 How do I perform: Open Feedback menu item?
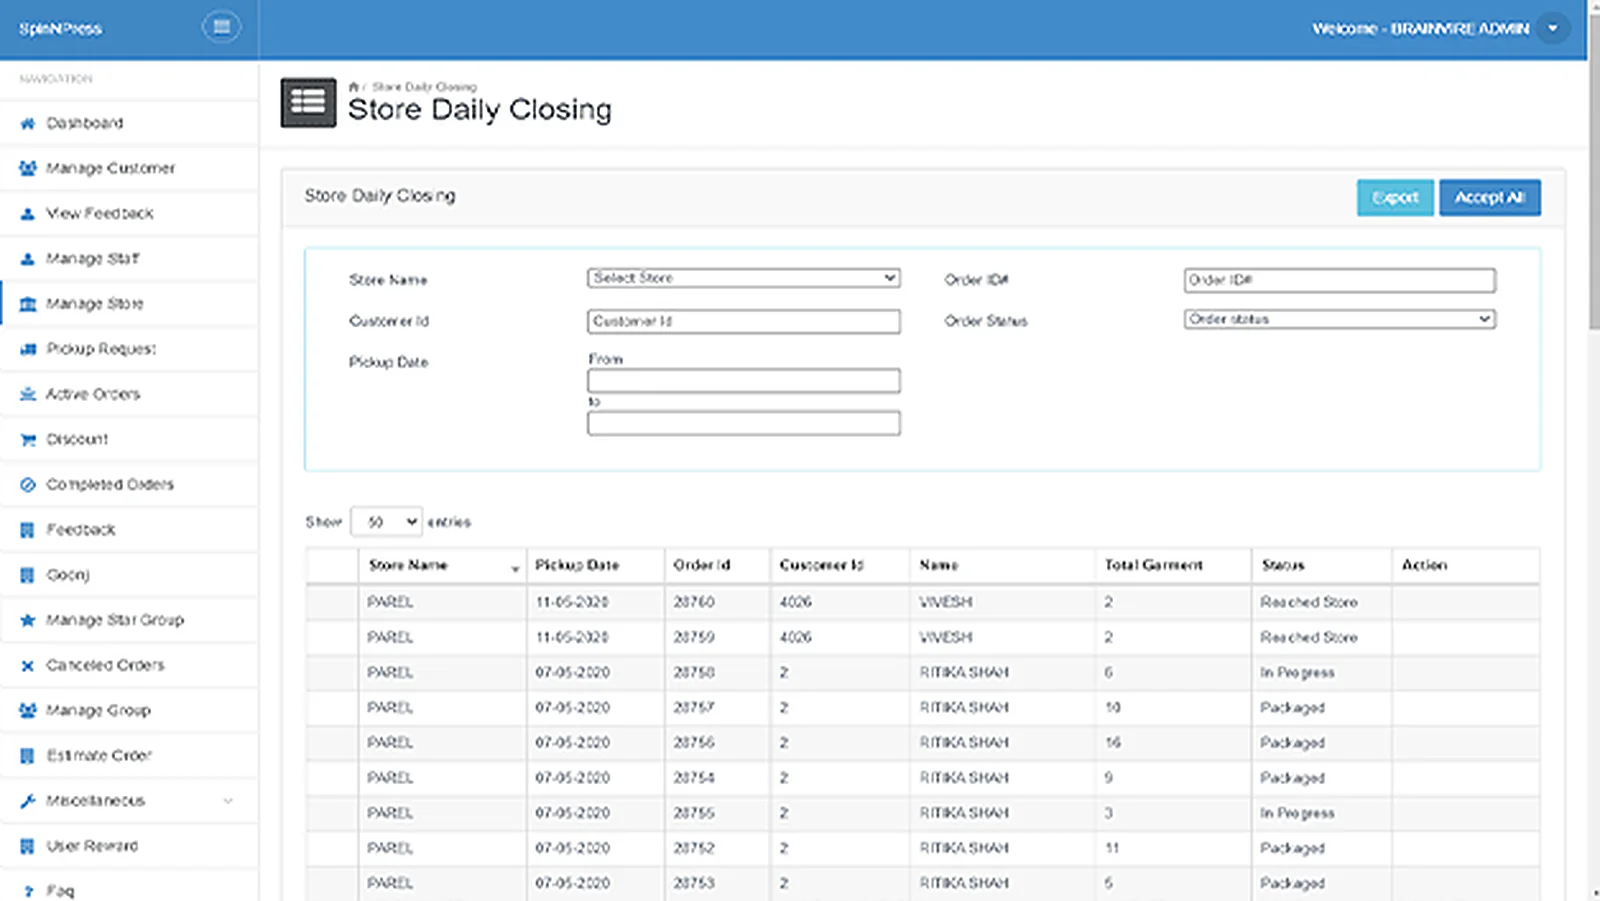click(129, 530)
